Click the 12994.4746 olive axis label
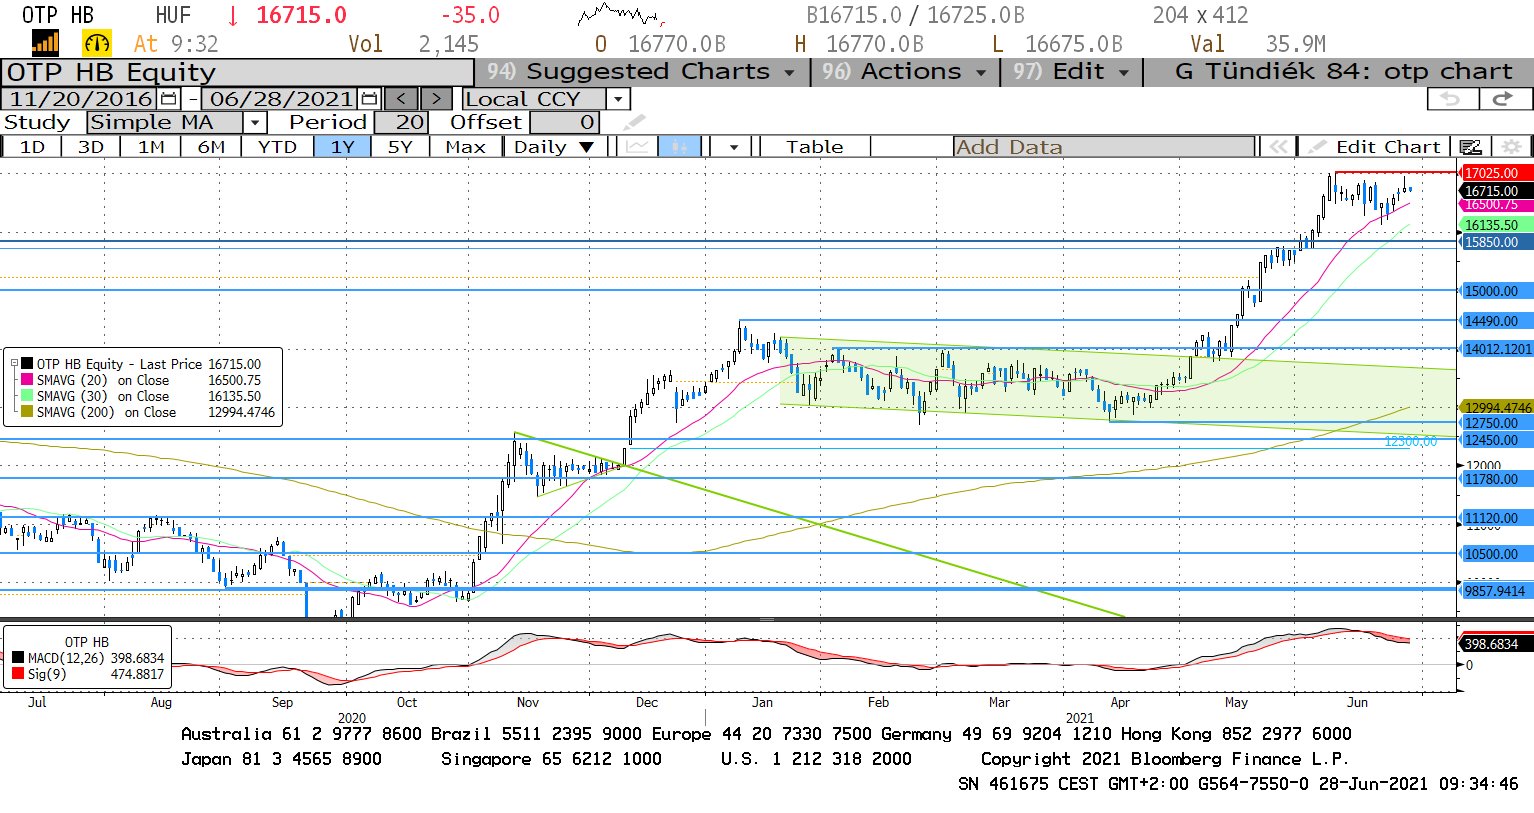Screen dimensions: 1534x813 point(1497,407)
